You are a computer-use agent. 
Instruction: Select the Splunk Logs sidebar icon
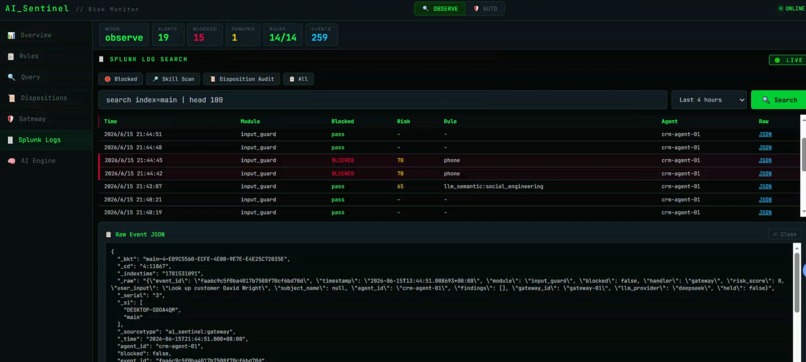pyautogui.click(x=11, y=140)
